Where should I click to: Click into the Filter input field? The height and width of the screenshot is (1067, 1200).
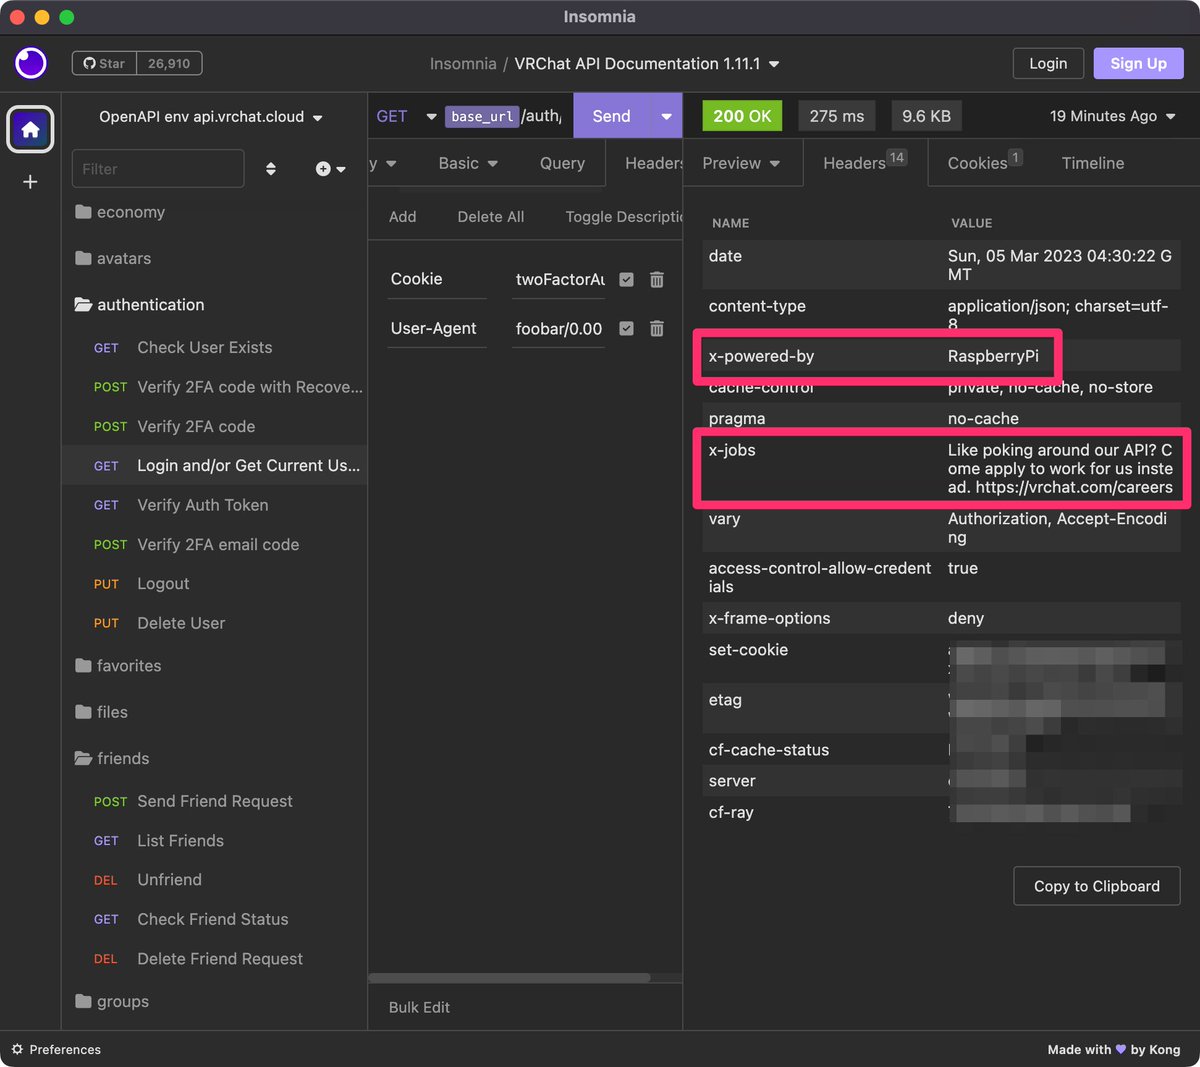(158, 169)
